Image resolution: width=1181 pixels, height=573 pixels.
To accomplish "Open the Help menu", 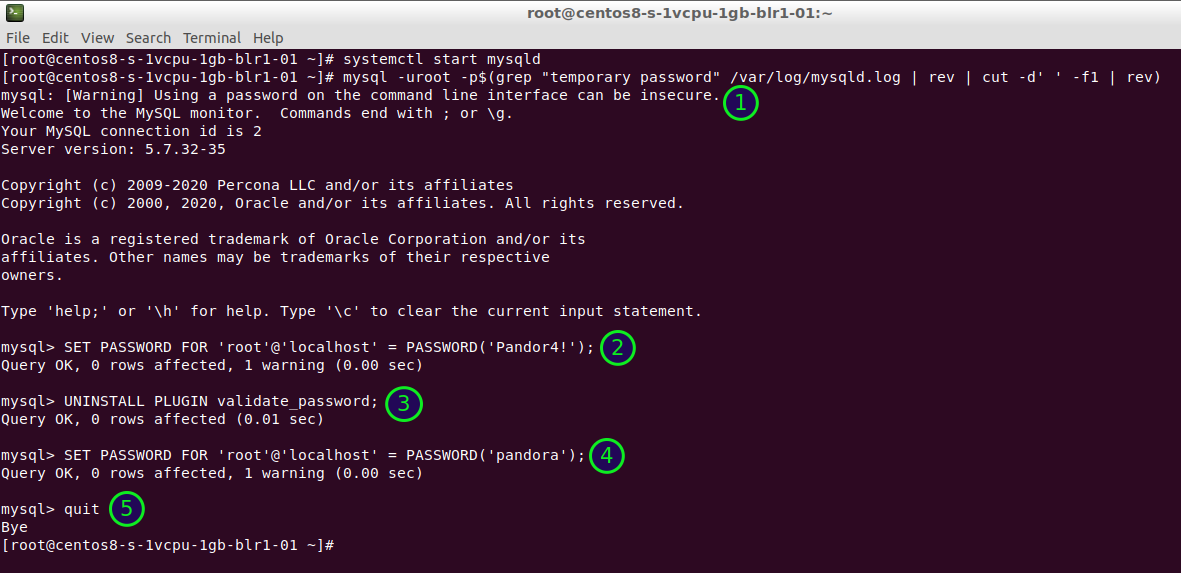I will [268, 38].
